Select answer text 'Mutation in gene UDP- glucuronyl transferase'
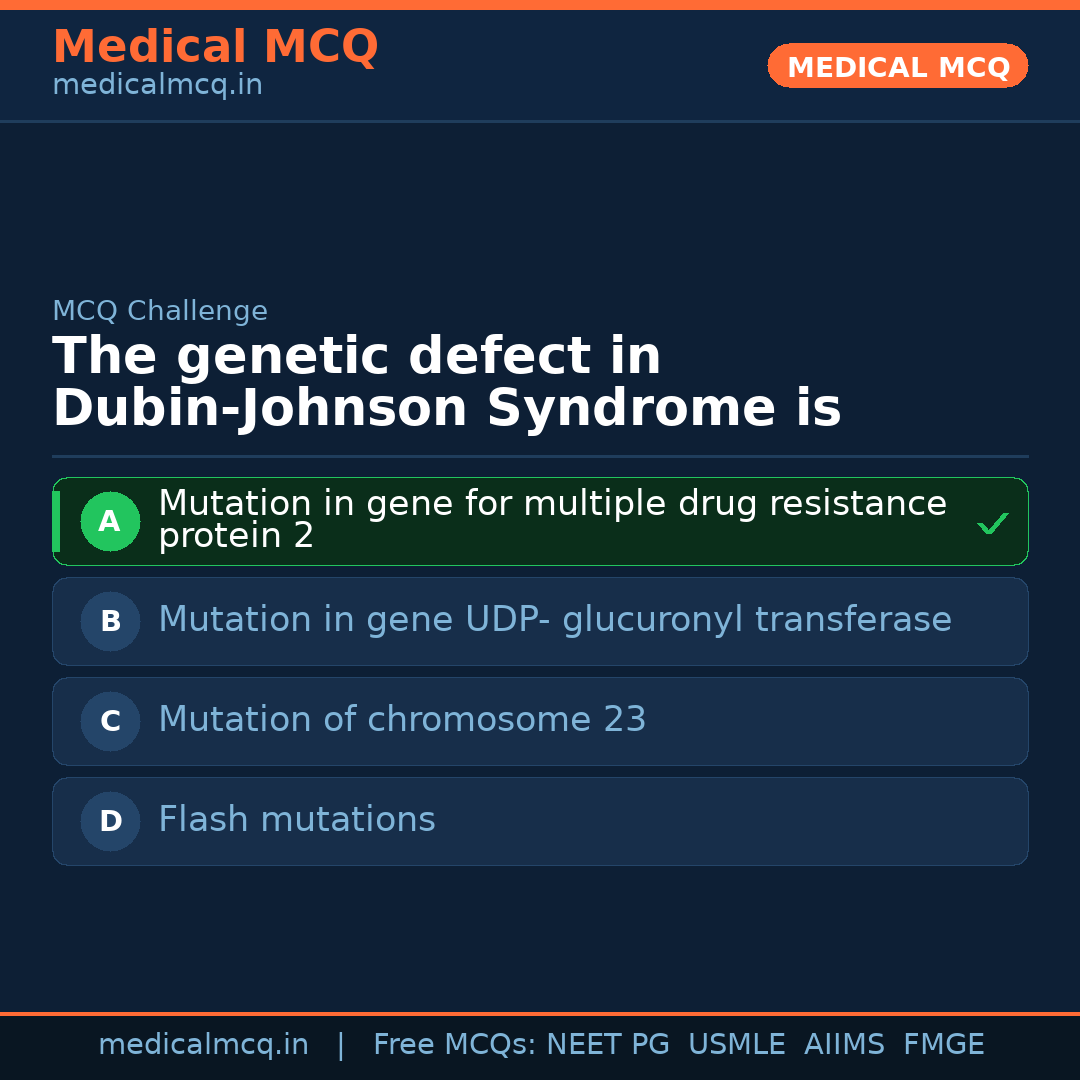 click(554, 620)
